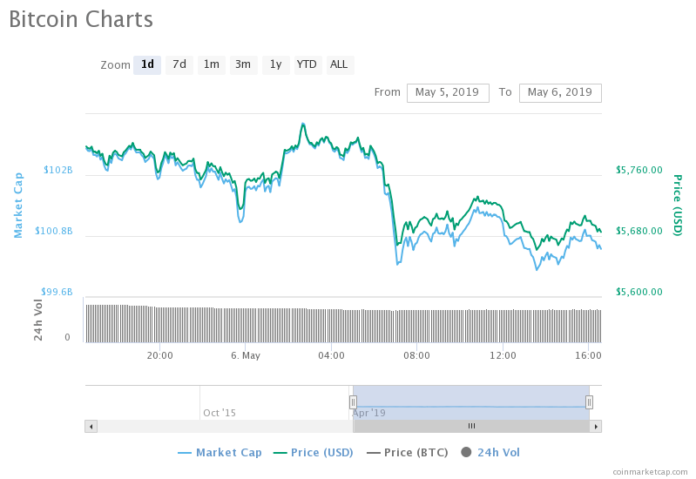Grab the right range selector handle

(589, 402)
